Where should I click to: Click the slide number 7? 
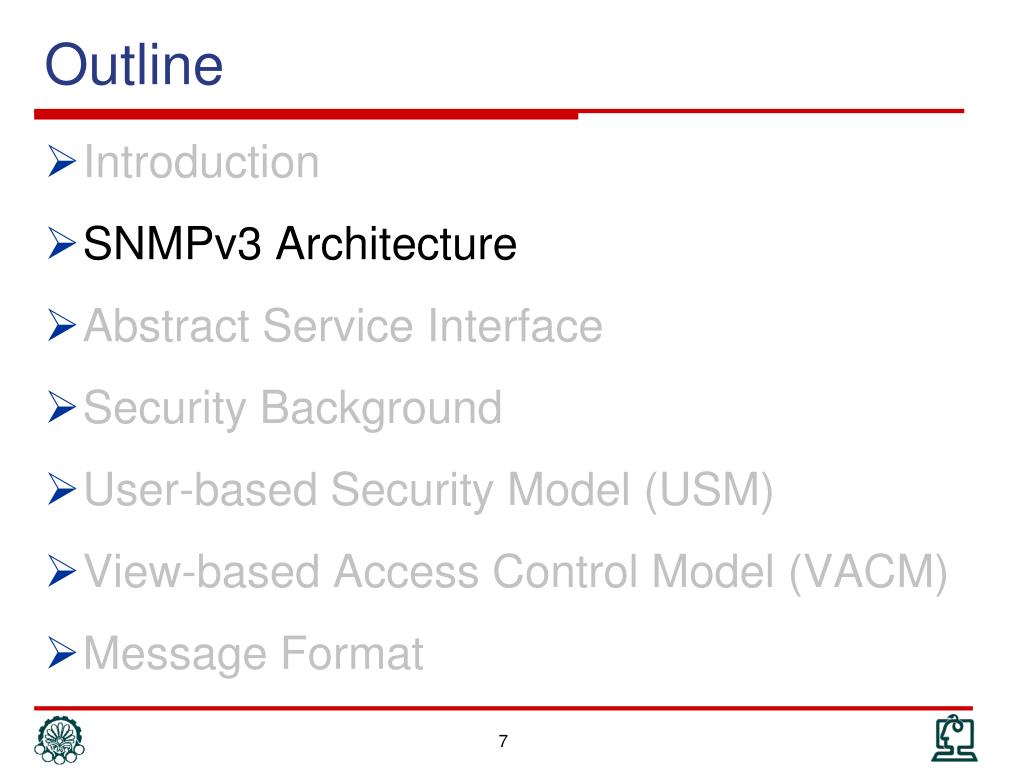(503, 741)
